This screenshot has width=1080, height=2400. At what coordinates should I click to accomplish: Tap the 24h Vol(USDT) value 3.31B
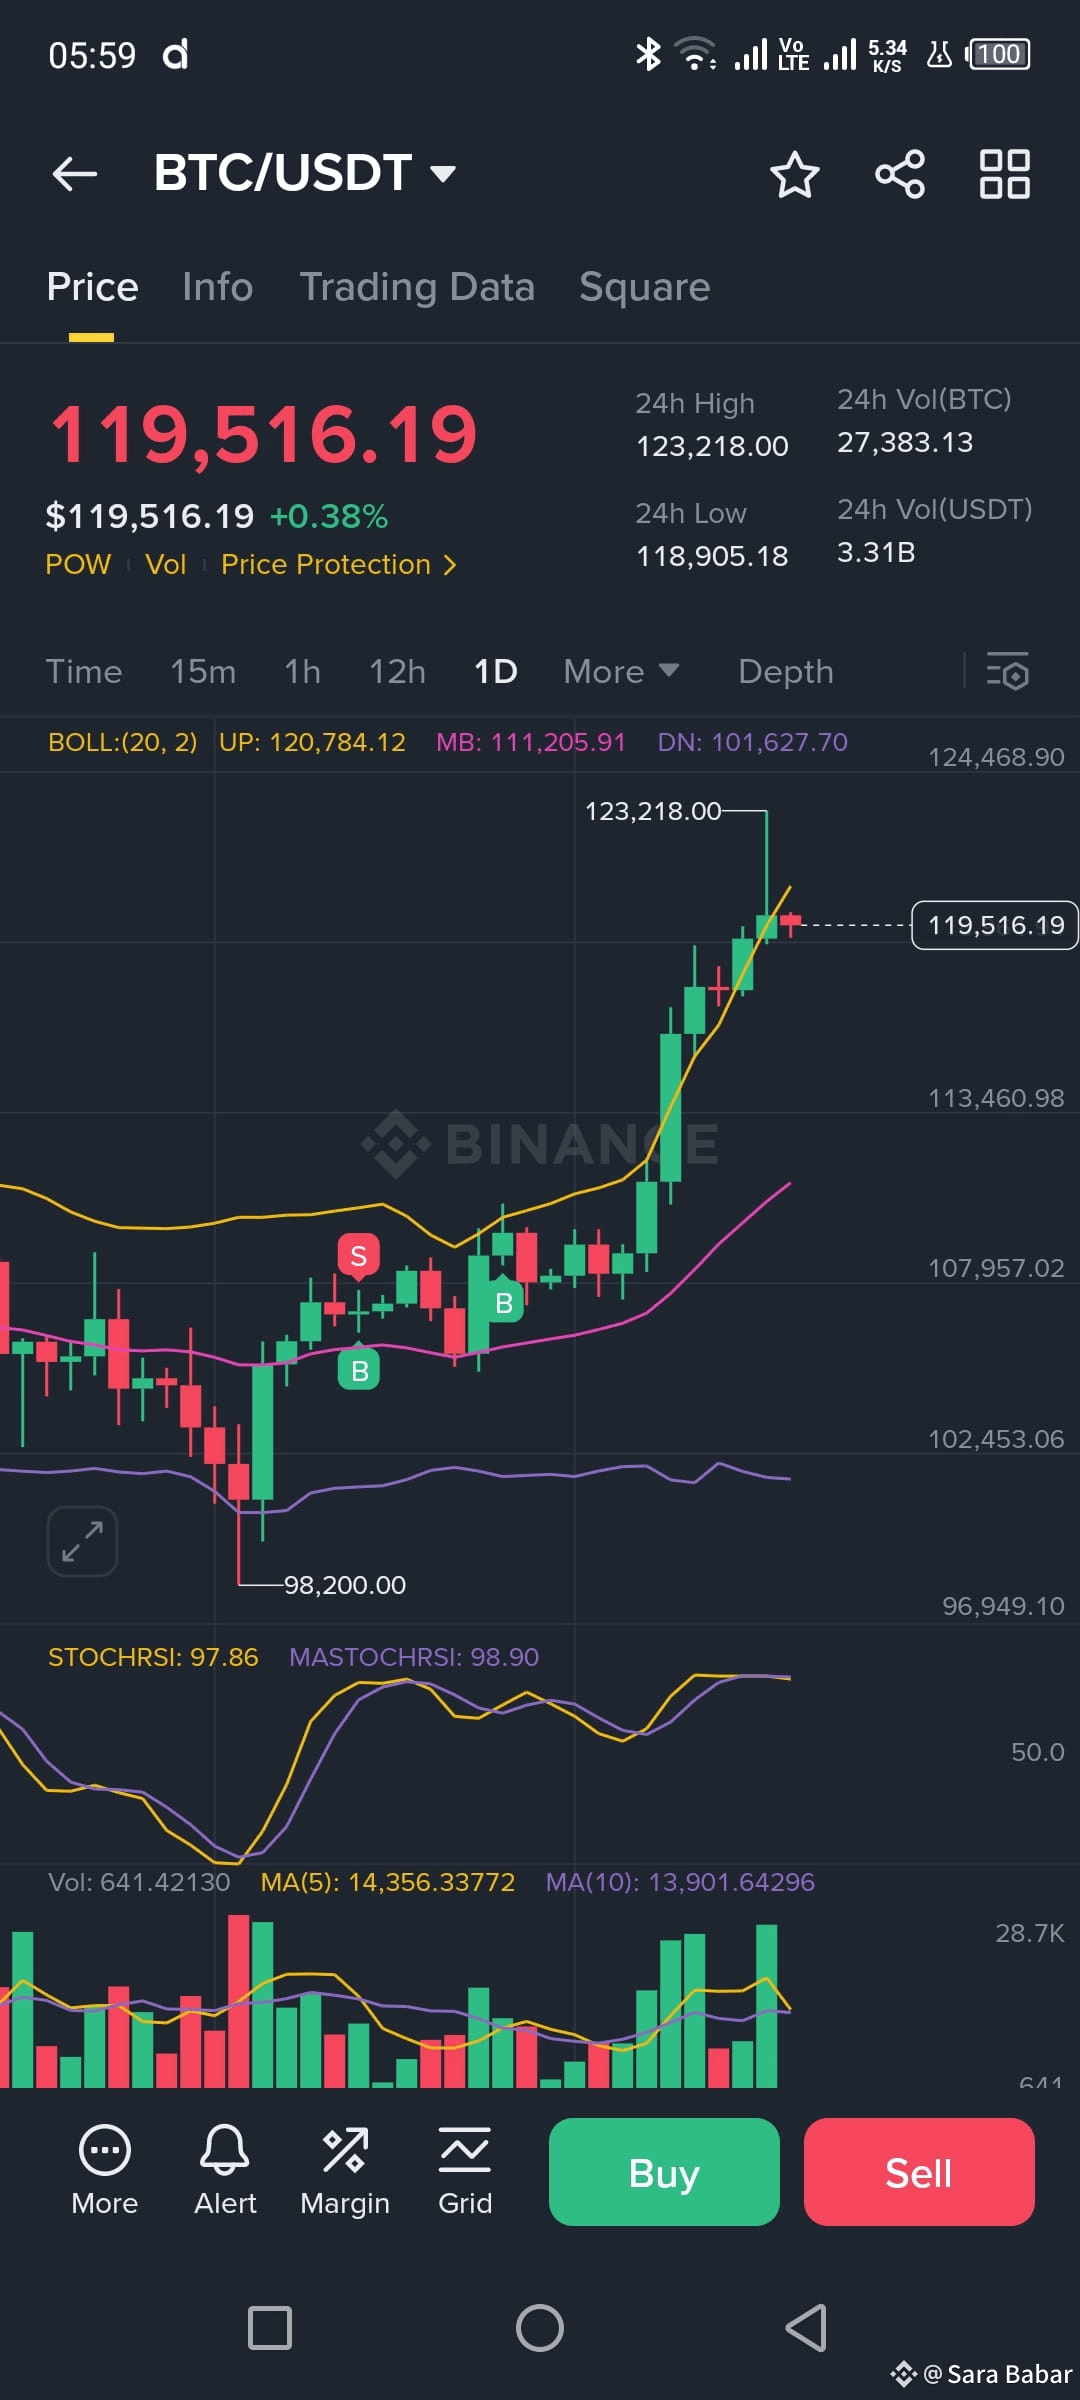point(876,552)
